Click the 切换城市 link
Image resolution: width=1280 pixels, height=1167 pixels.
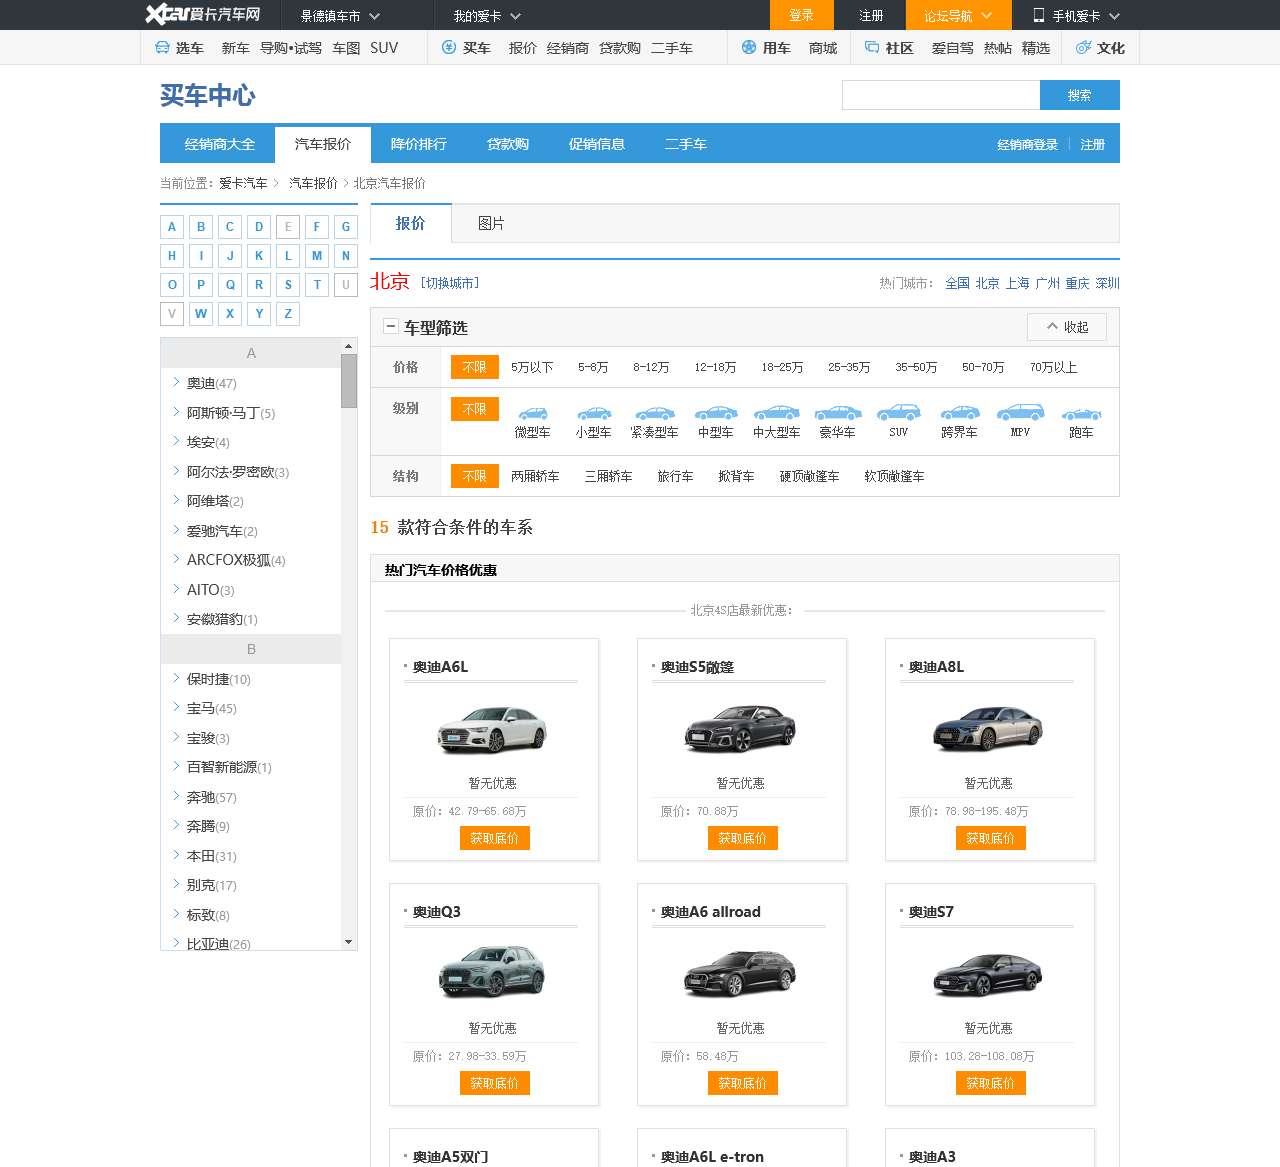pyautogui.click(x=449, y=283)
